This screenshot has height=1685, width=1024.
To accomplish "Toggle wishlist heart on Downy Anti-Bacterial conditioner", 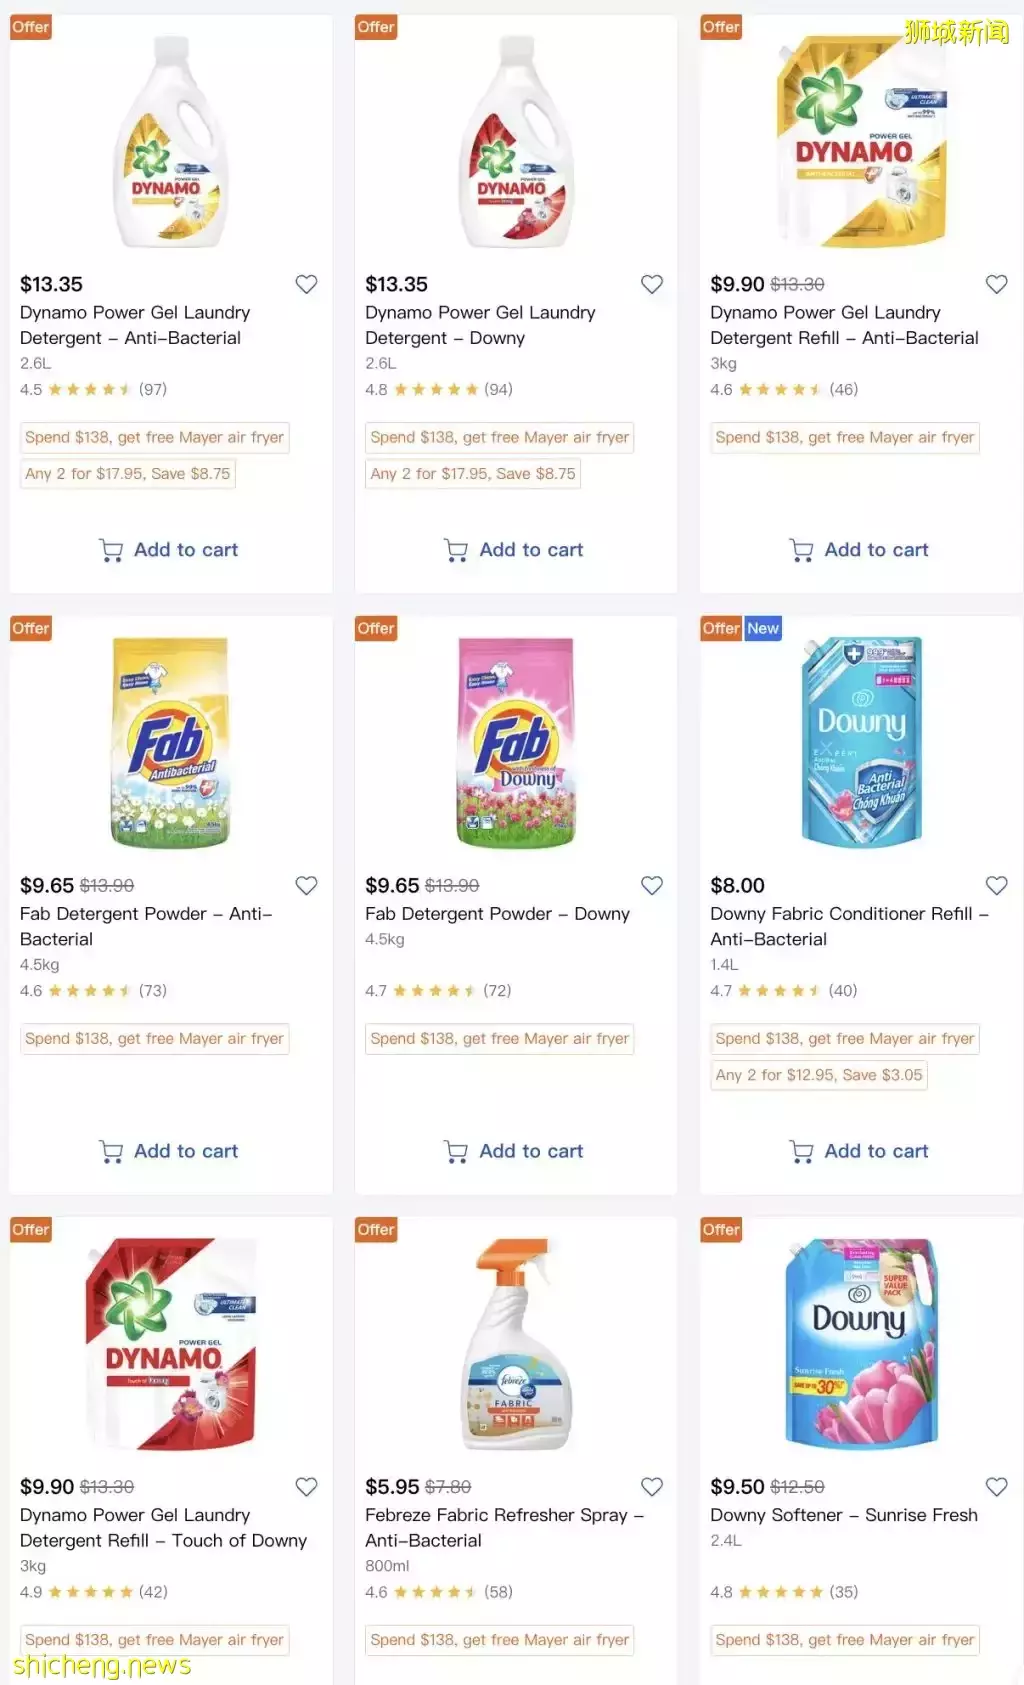I will coord(997,885).
